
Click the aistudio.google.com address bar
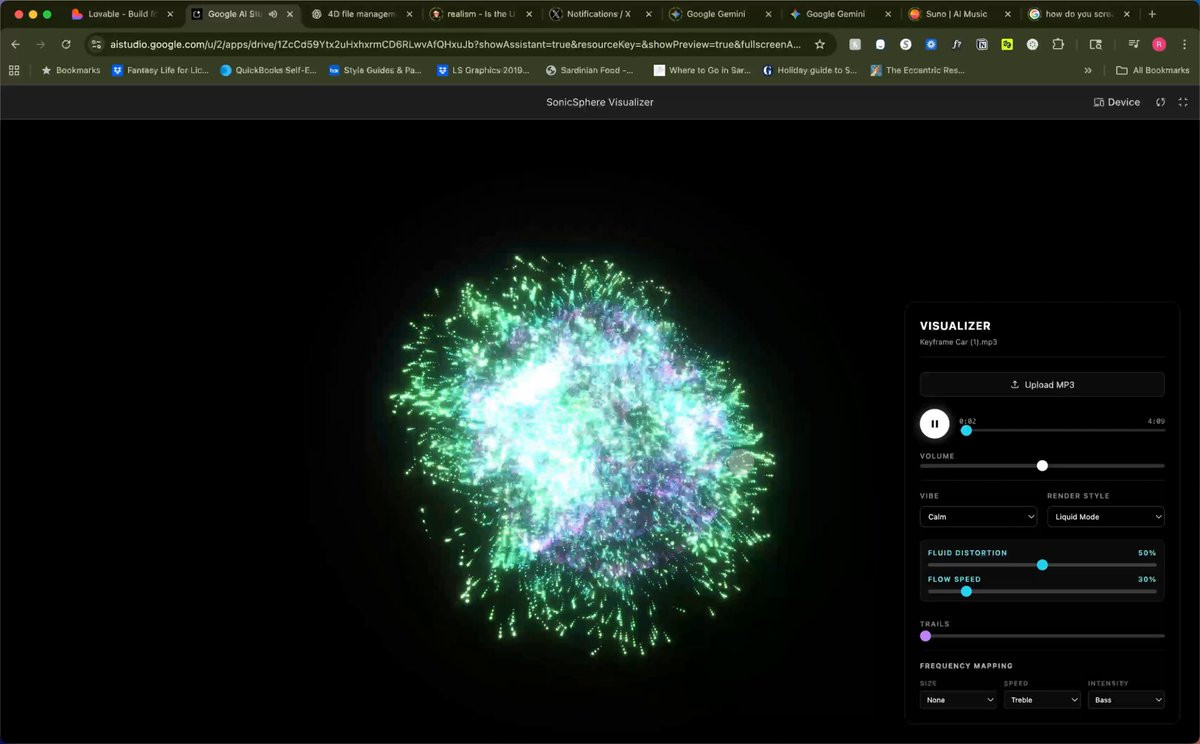(x=455, y=44)
